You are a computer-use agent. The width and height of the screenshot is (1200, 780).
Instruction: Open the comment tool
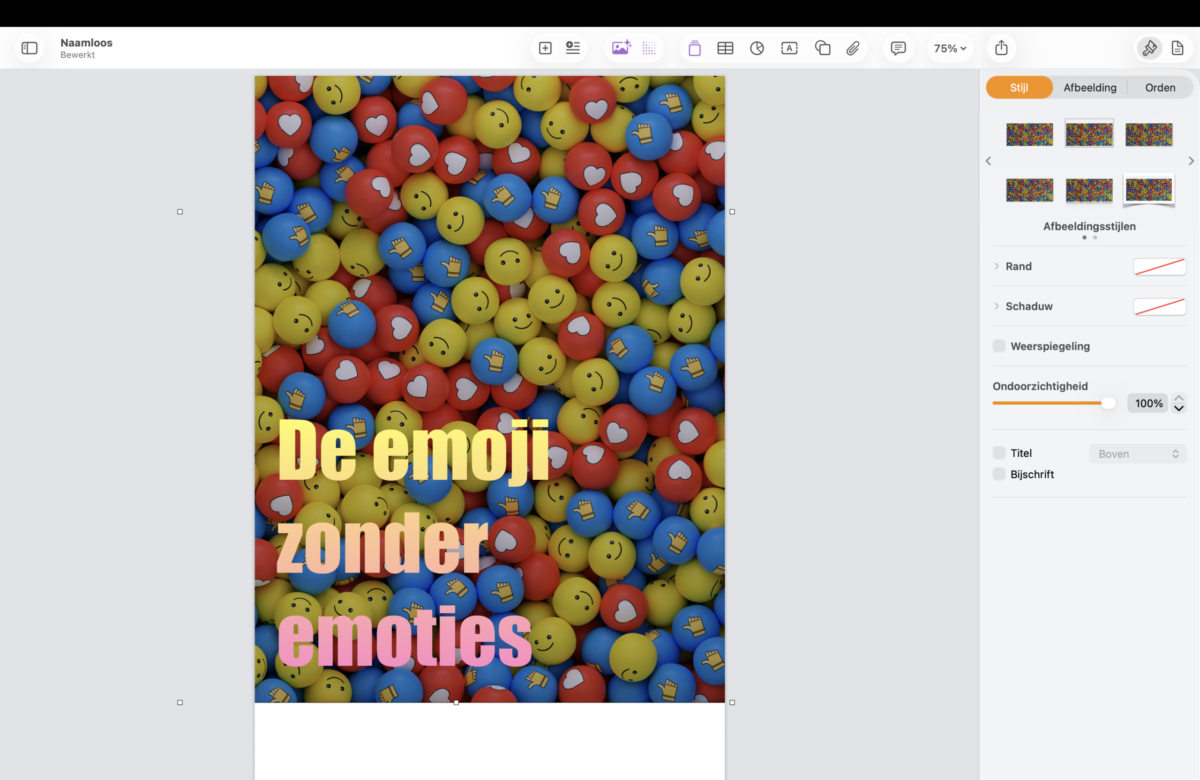898,48
